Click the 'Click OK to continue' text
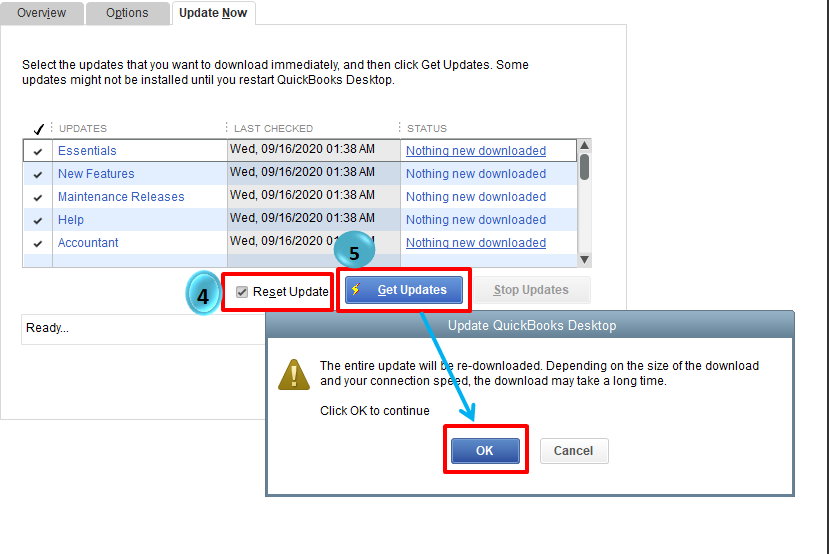Image resolution: width=829 pixels, height=554 pixels. click(x=375, y=411)
